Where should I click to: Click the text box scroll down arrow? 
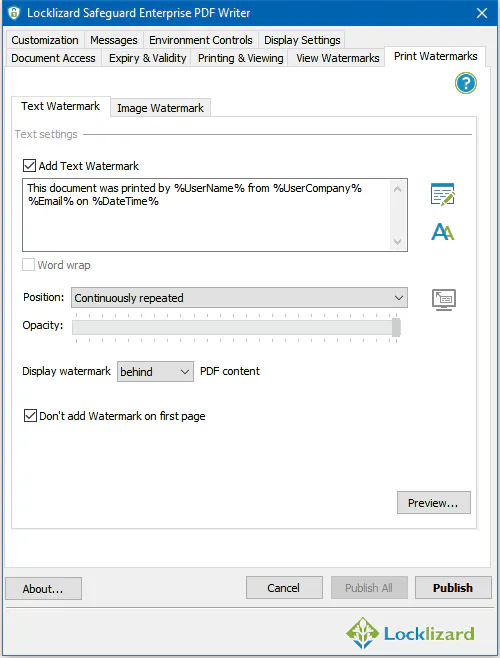(398, 242)
